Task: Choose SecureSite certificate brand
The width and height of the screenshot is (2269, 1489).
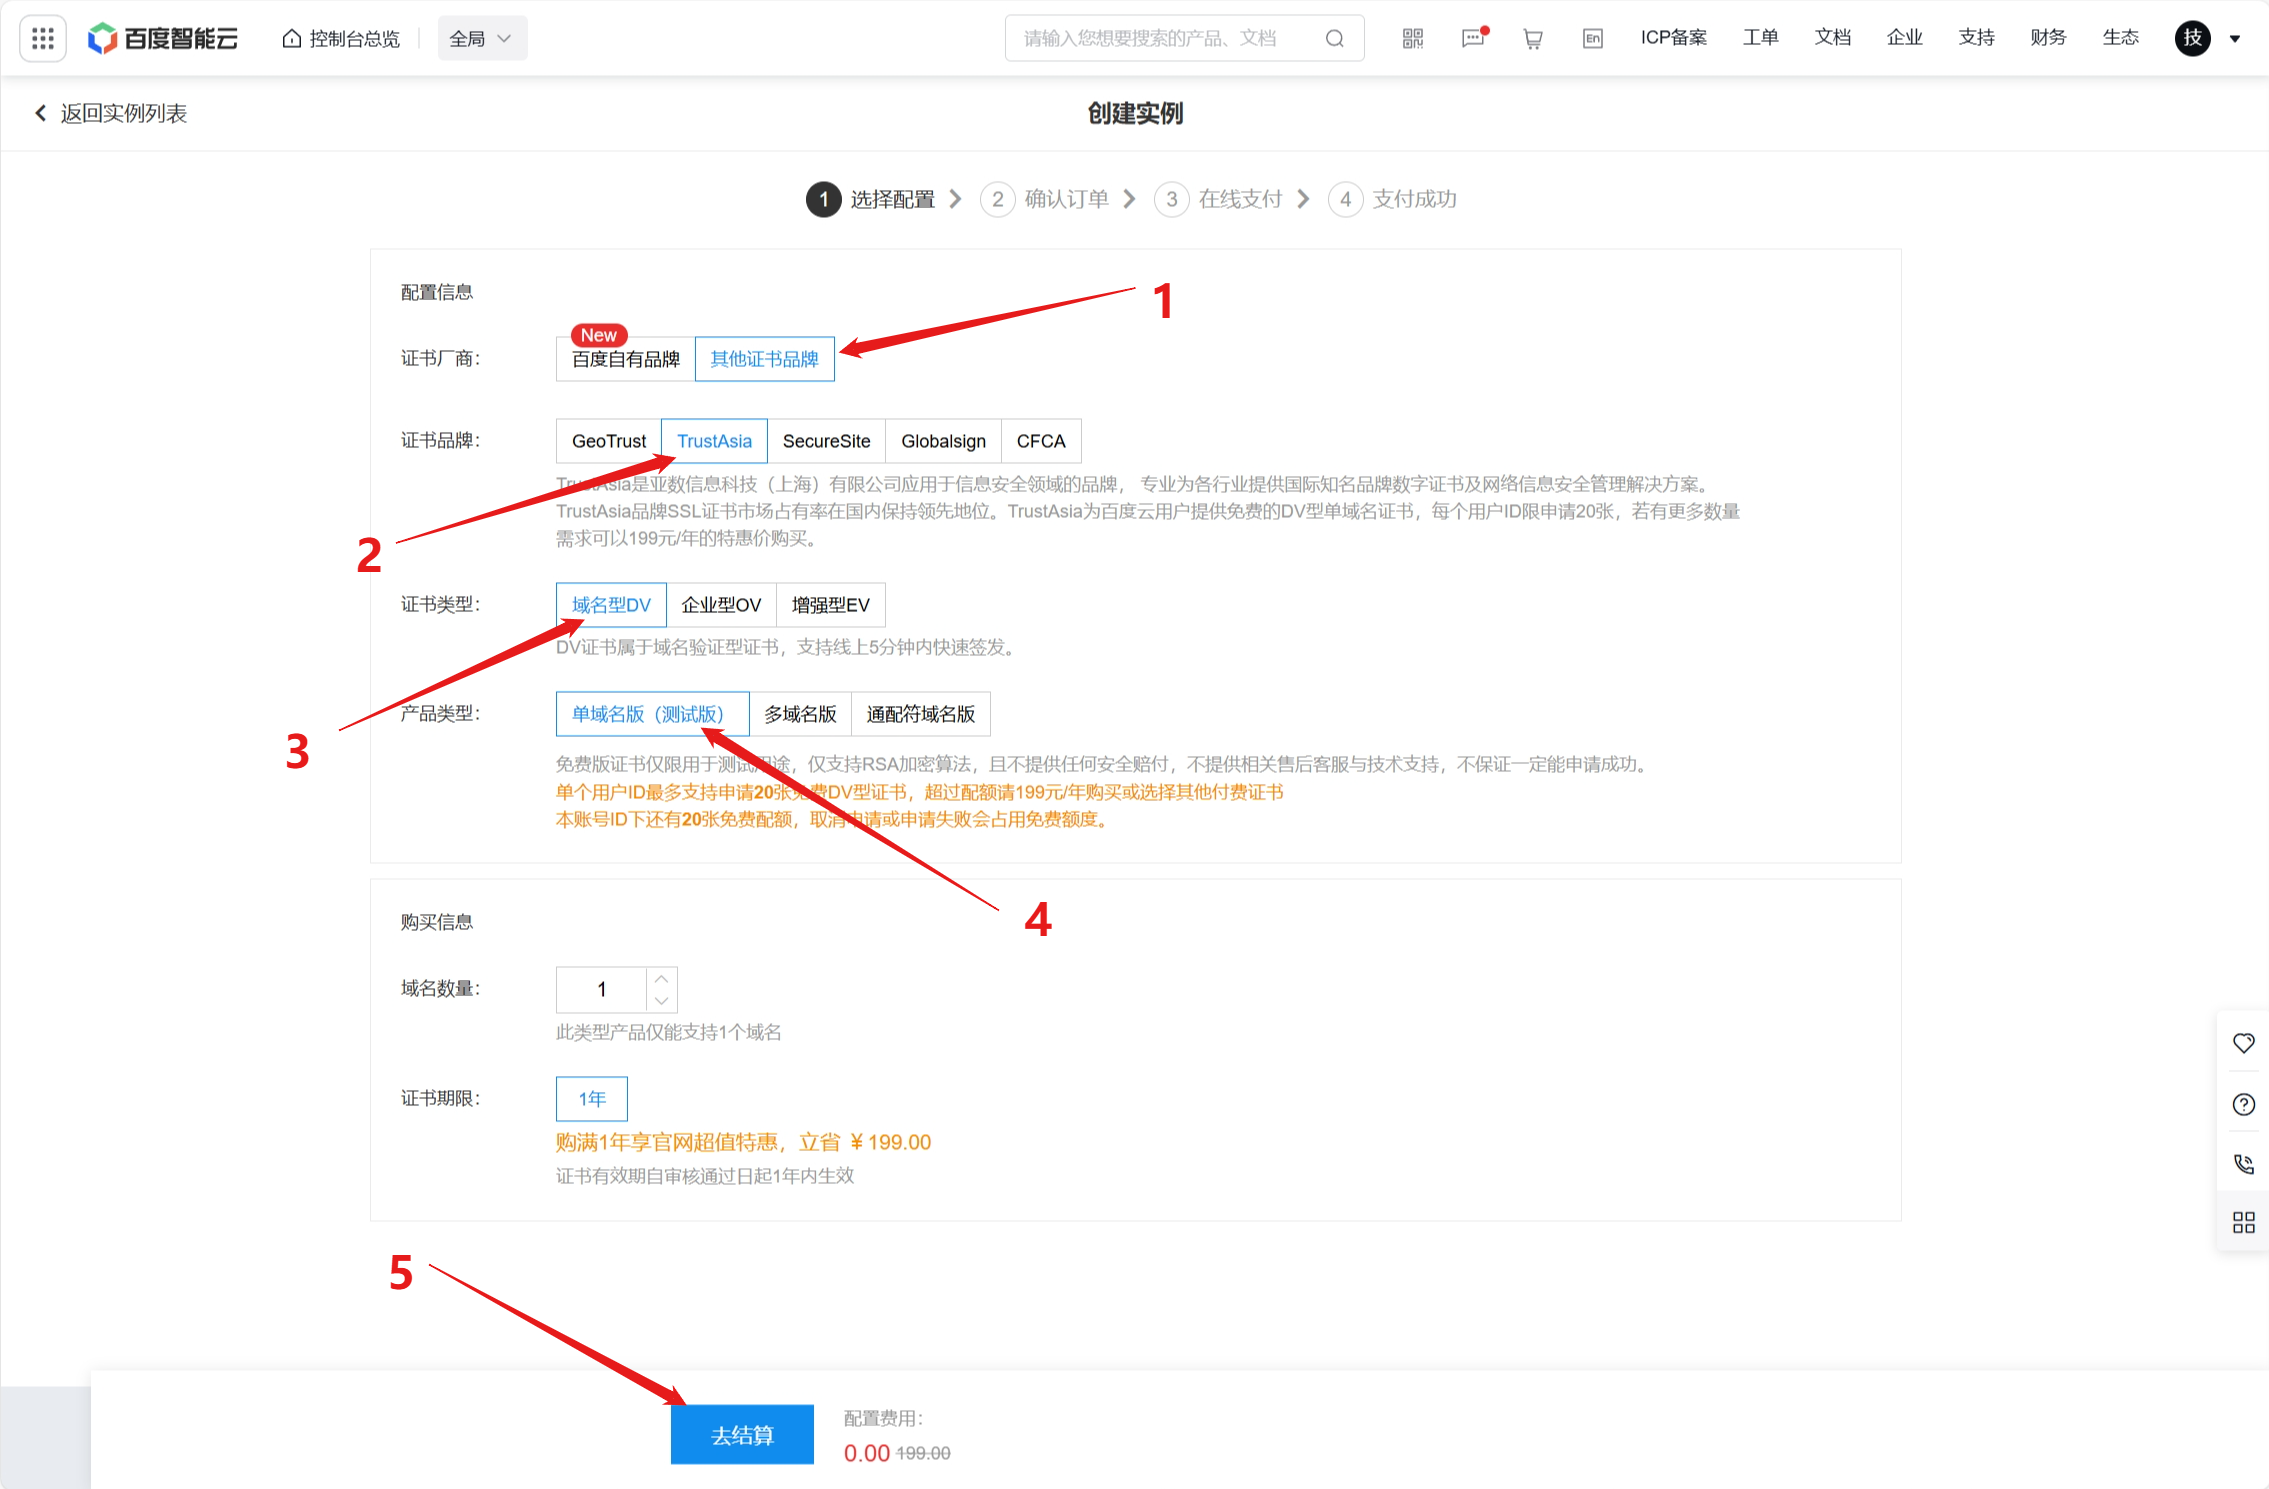Action: pos(826,441)
